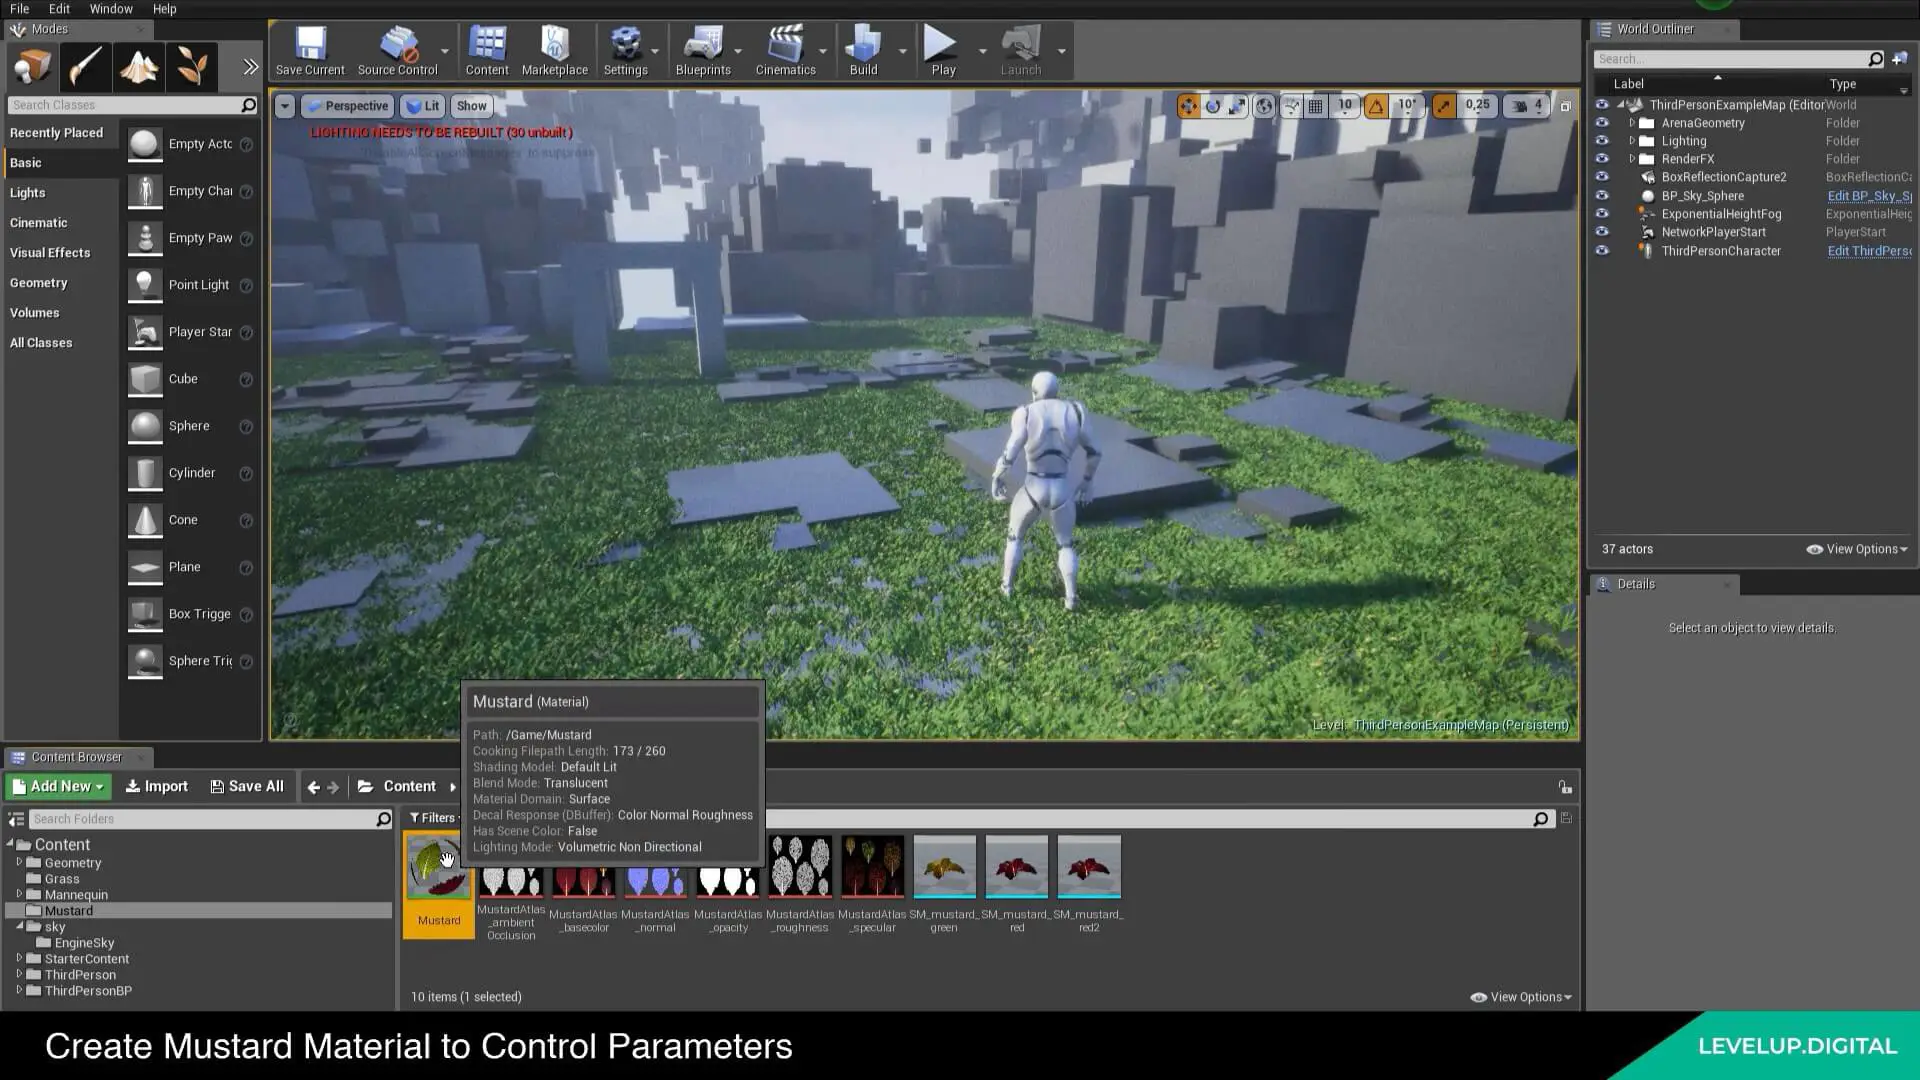Open scale snap 0.25 dropdown
This screenshot has height=1080, width=1920.
[1477, 105]
